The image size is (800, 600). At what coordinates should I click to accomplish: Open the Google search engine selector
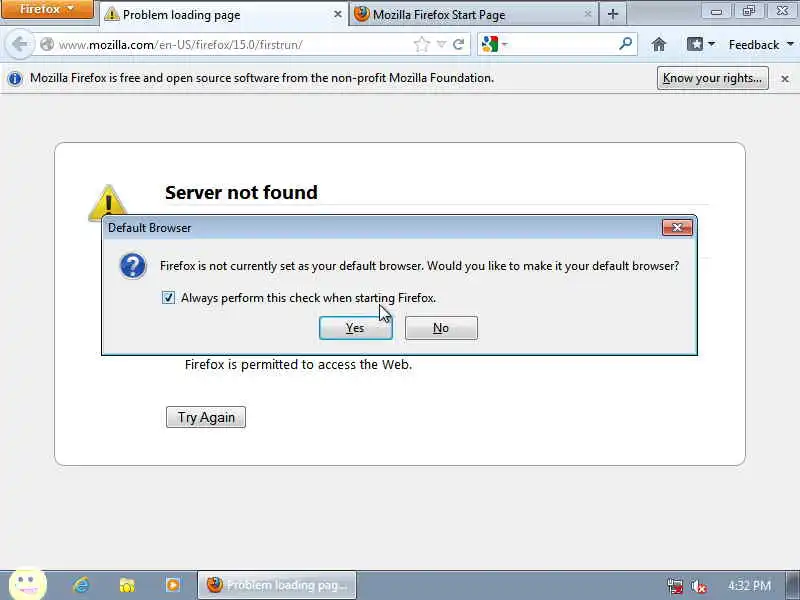[494, 44]
